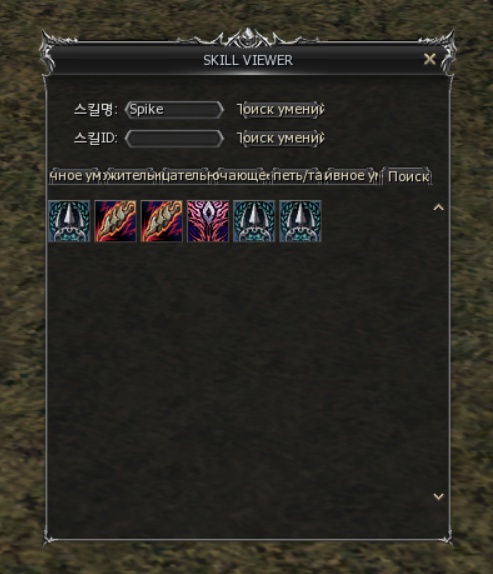Open the 'чное ум' skills tab
The height and width of the screenshot is (574, 493).
coord(76,176)
